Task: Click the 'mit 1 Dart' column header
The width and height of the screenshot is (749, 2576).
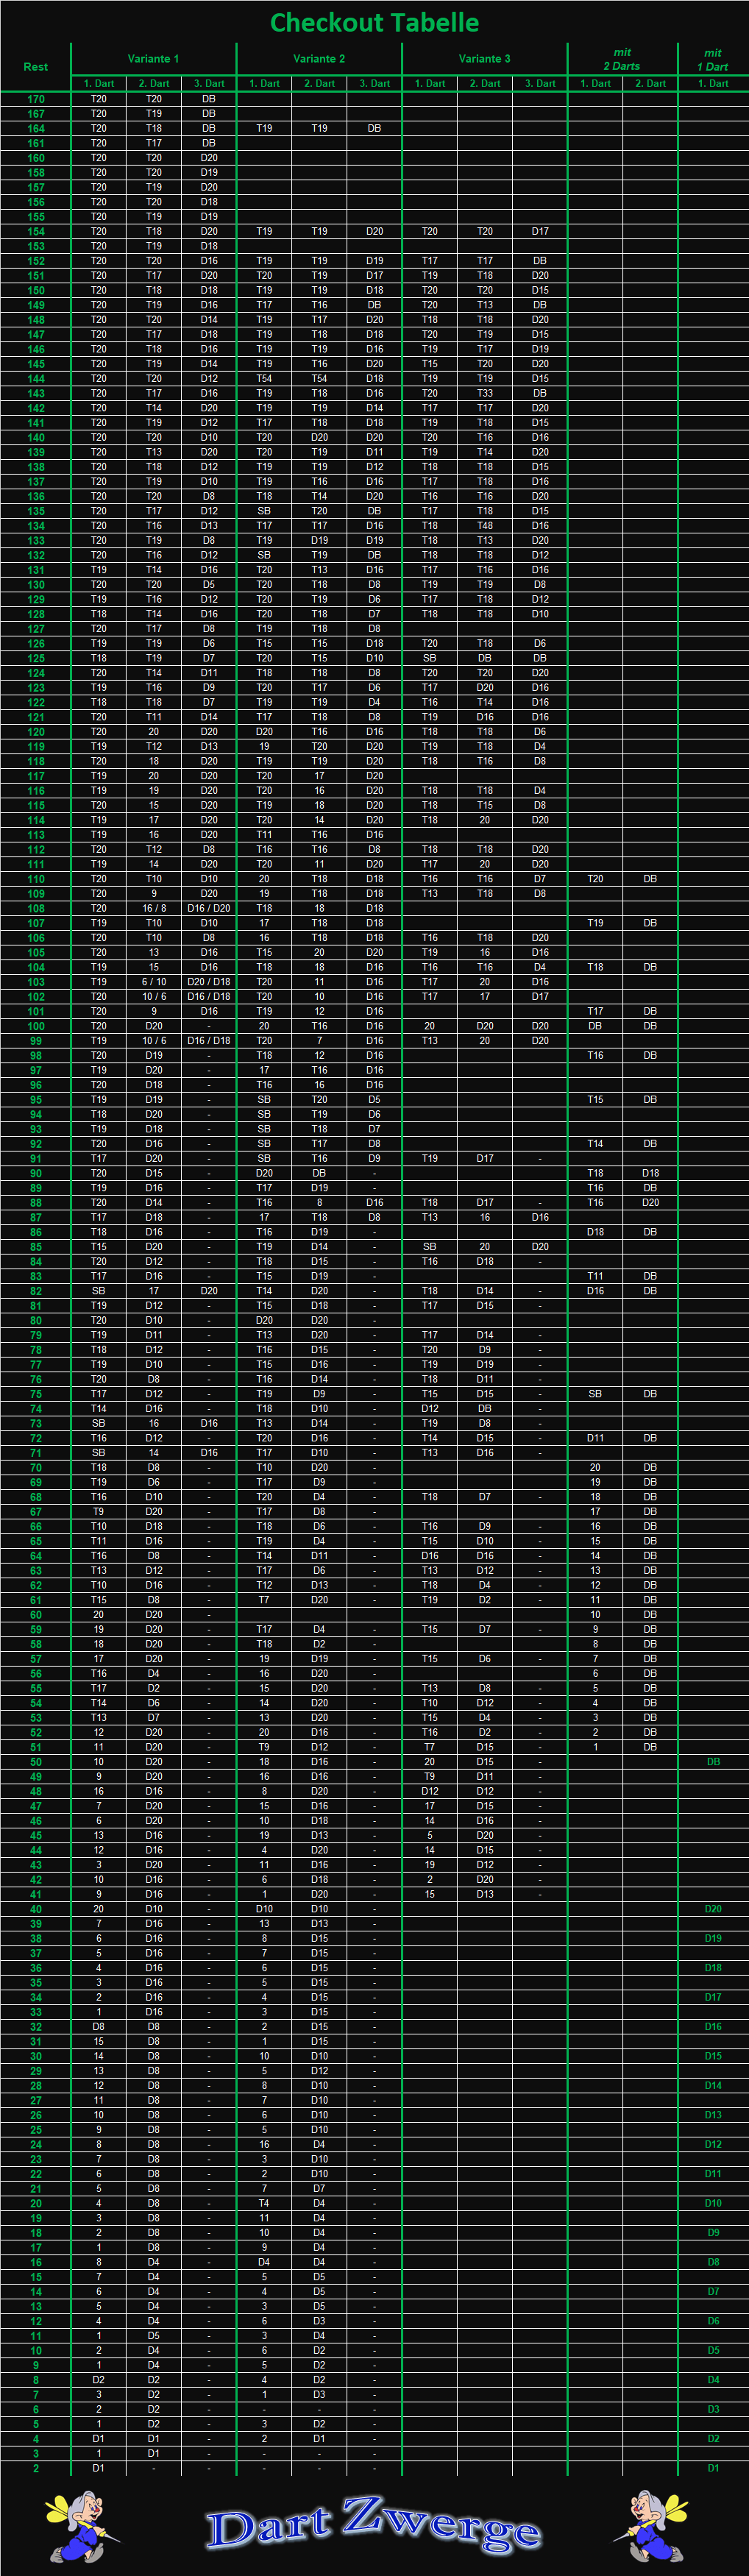Action: pos(712,59)
